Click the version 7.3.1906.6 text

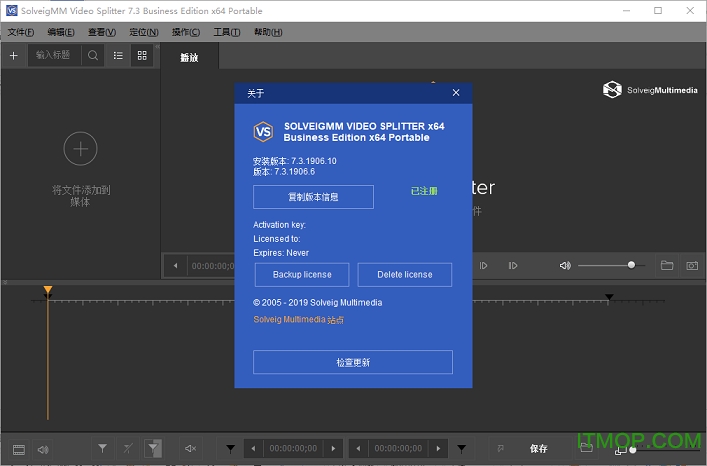pyautogui.click(x=284, y=172)
